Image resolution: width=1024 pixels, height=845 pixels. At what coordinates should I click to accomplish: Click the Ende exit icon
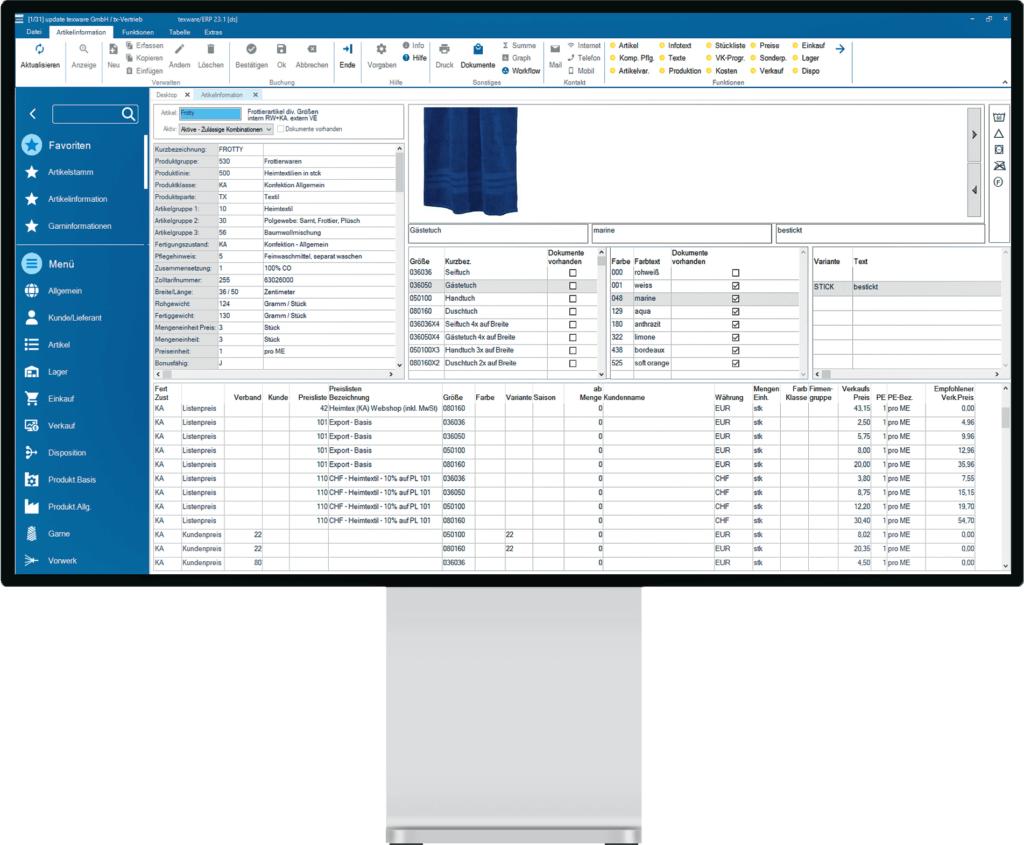347,49
